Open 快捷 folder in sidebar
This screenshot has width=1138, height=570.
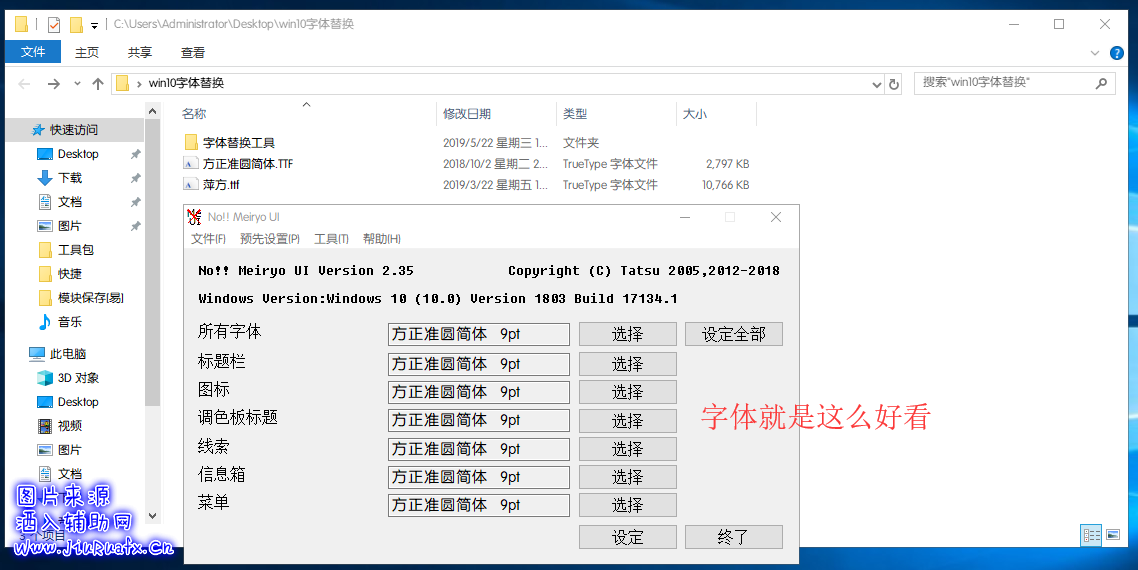pos(70,274)
